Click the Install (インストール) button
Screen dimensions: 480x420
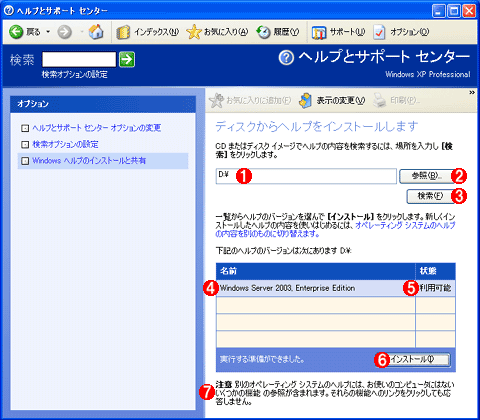pos(416,360)
